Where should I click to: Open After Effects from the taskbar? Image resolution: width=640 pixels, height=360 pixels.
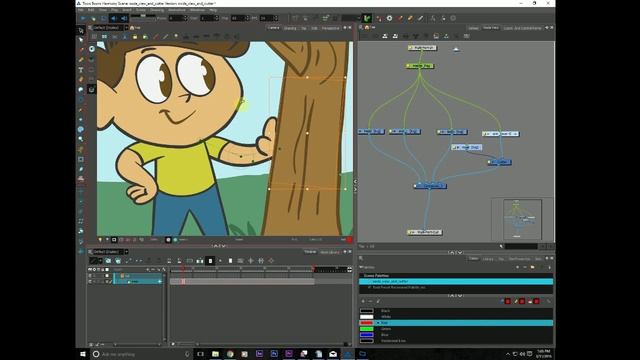pyautogui.click(x=259, y=354)
